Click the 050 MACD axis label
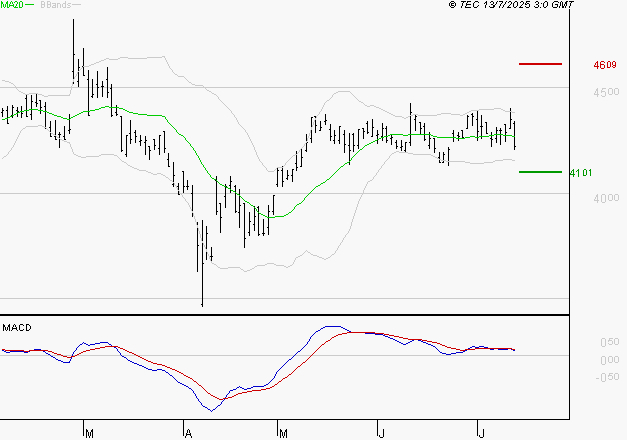627x440 pixels. pos(610,342)
